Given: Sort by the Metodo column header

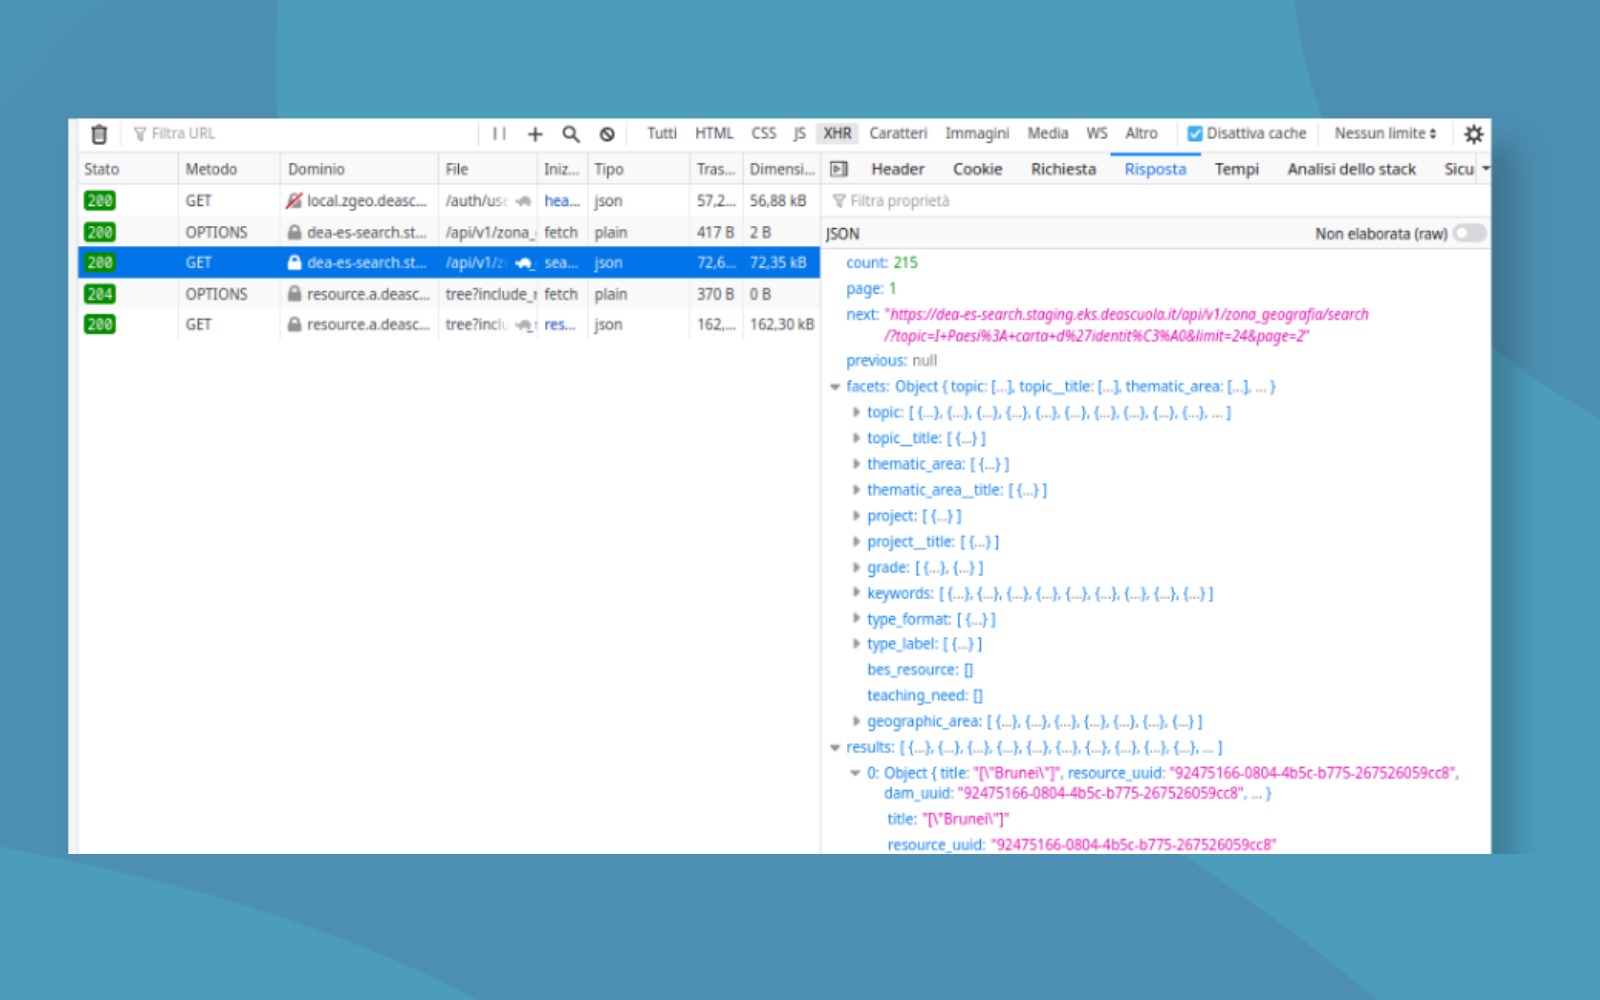Looking at the screenshot, I should [229, 169].
